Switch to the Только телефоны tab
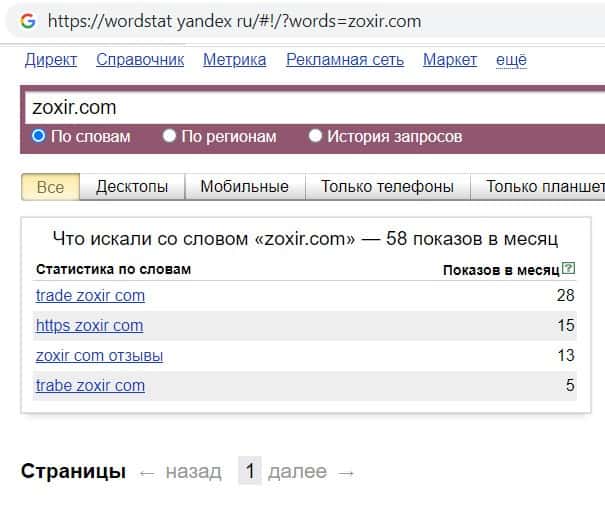This screenshot has height=518, width=605. [387, 187]
